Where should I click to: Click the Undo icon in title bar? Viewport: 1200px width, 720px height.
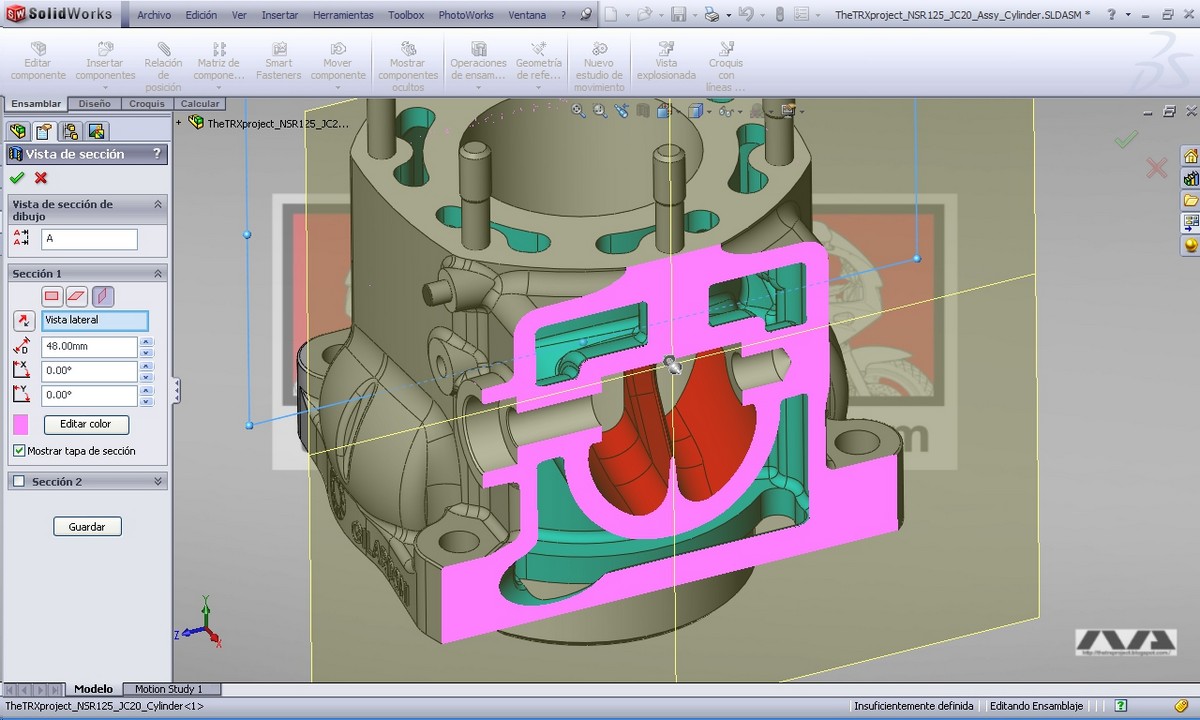746,15
